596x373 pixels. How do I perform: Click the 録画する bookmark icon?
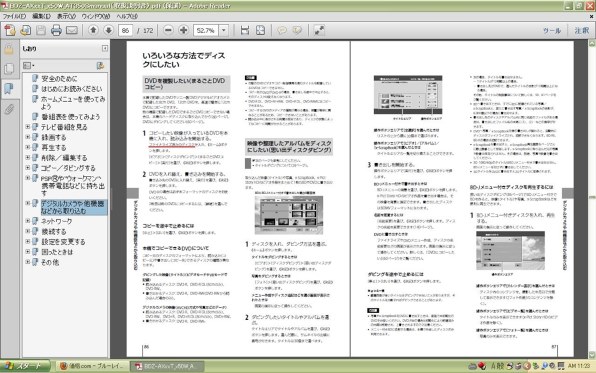35,137
